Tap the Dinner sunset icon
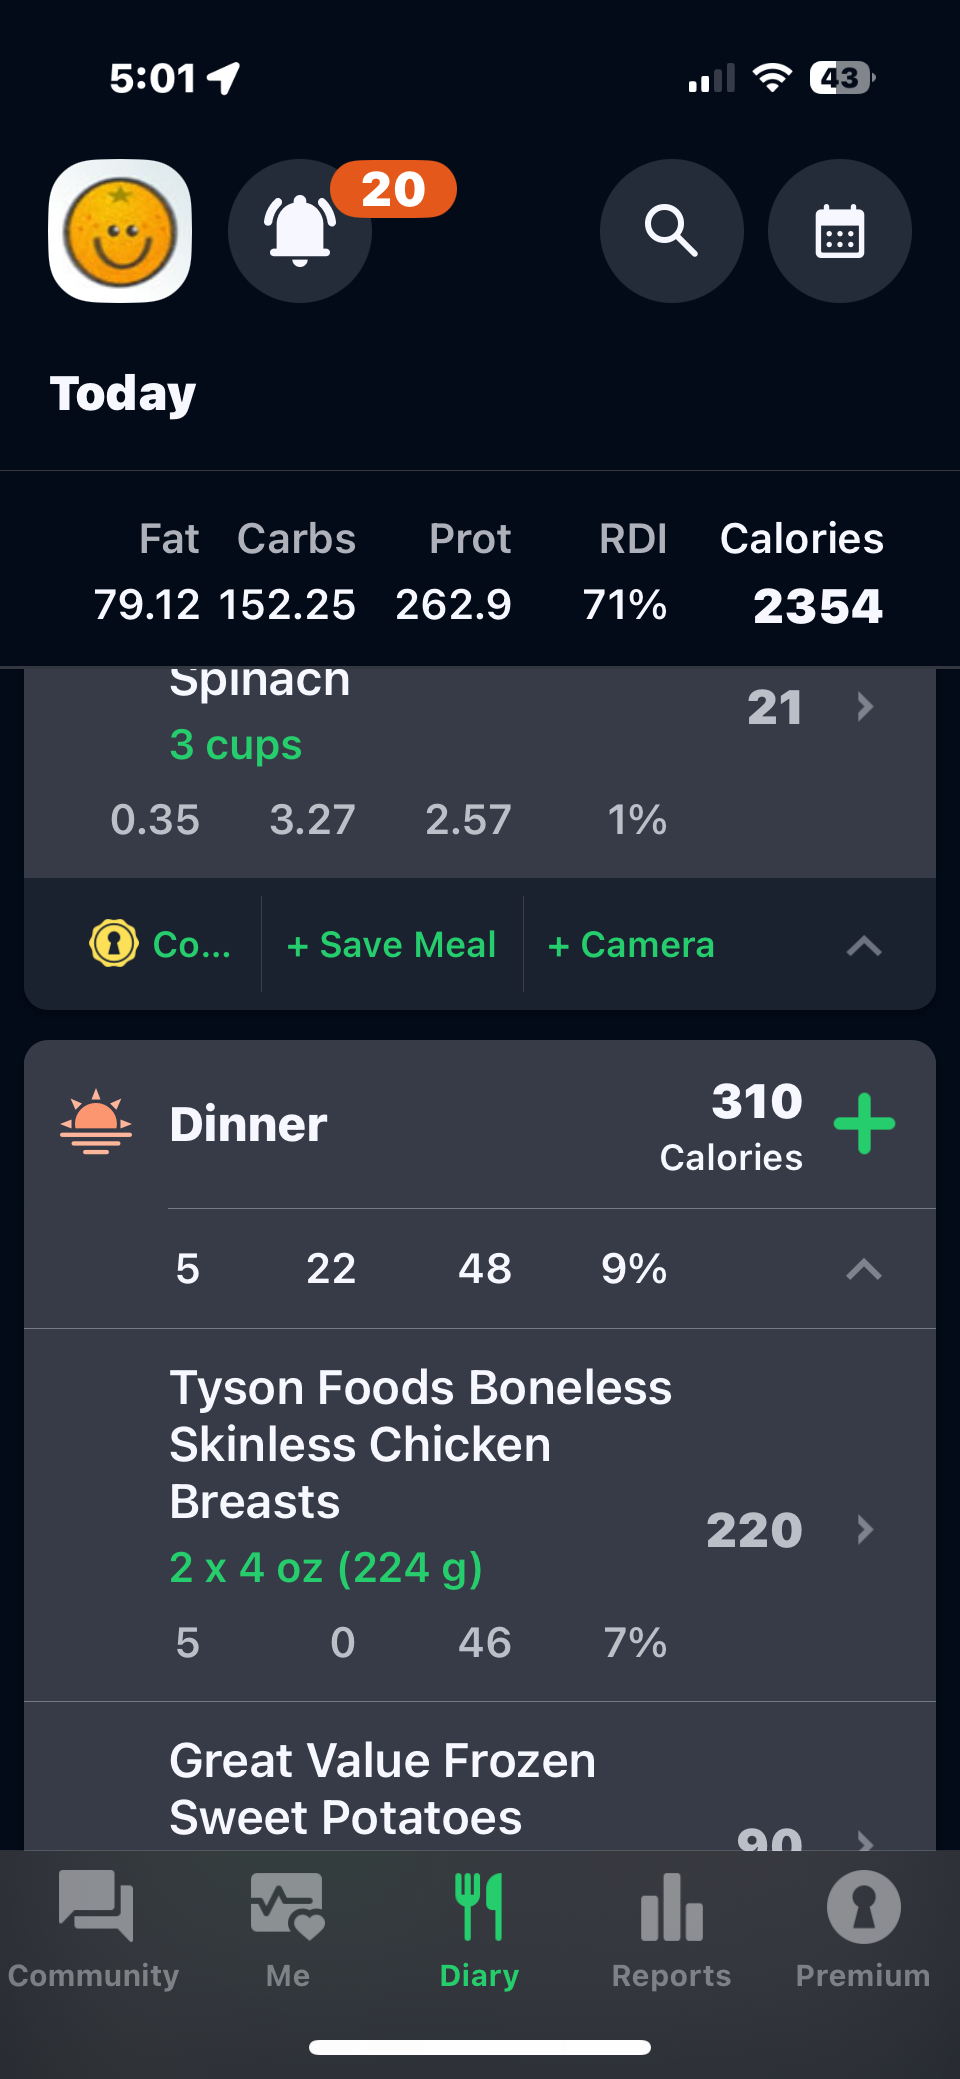Screen dimensions: 960x2079 tap(96, 1124)
